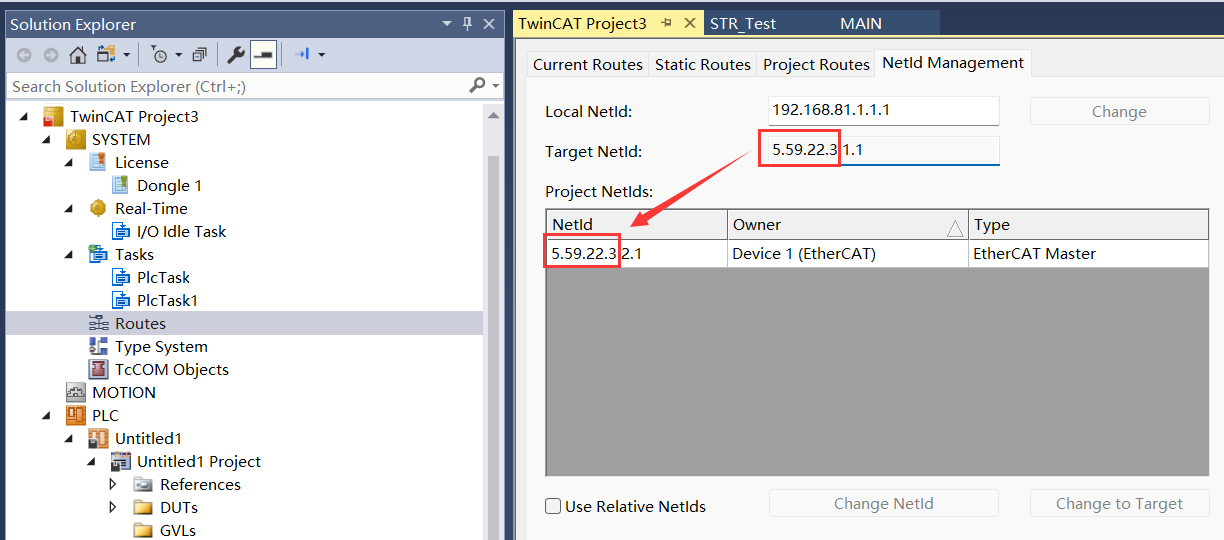Viewport: 1224px width, 540px height.
Task: Open the PlcTask1 node
Action: pos(167,300)
